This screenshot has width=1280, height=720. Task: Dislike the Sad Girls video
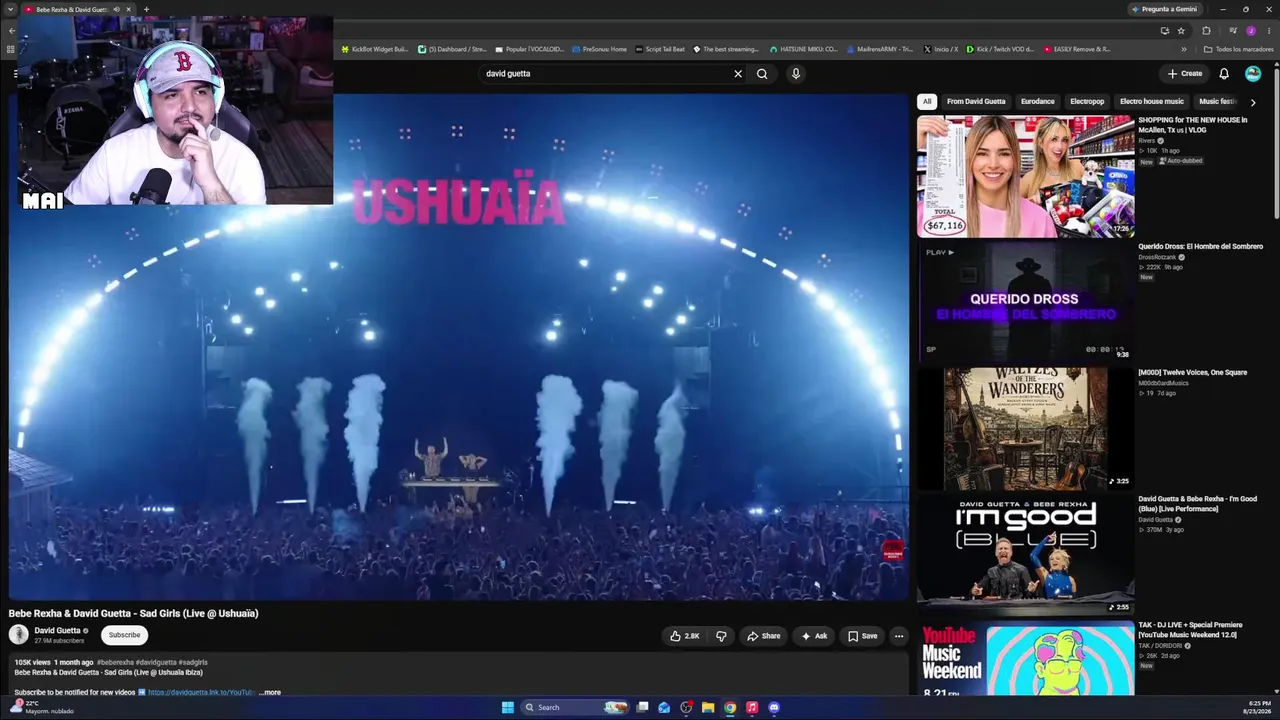pos(721,636)
